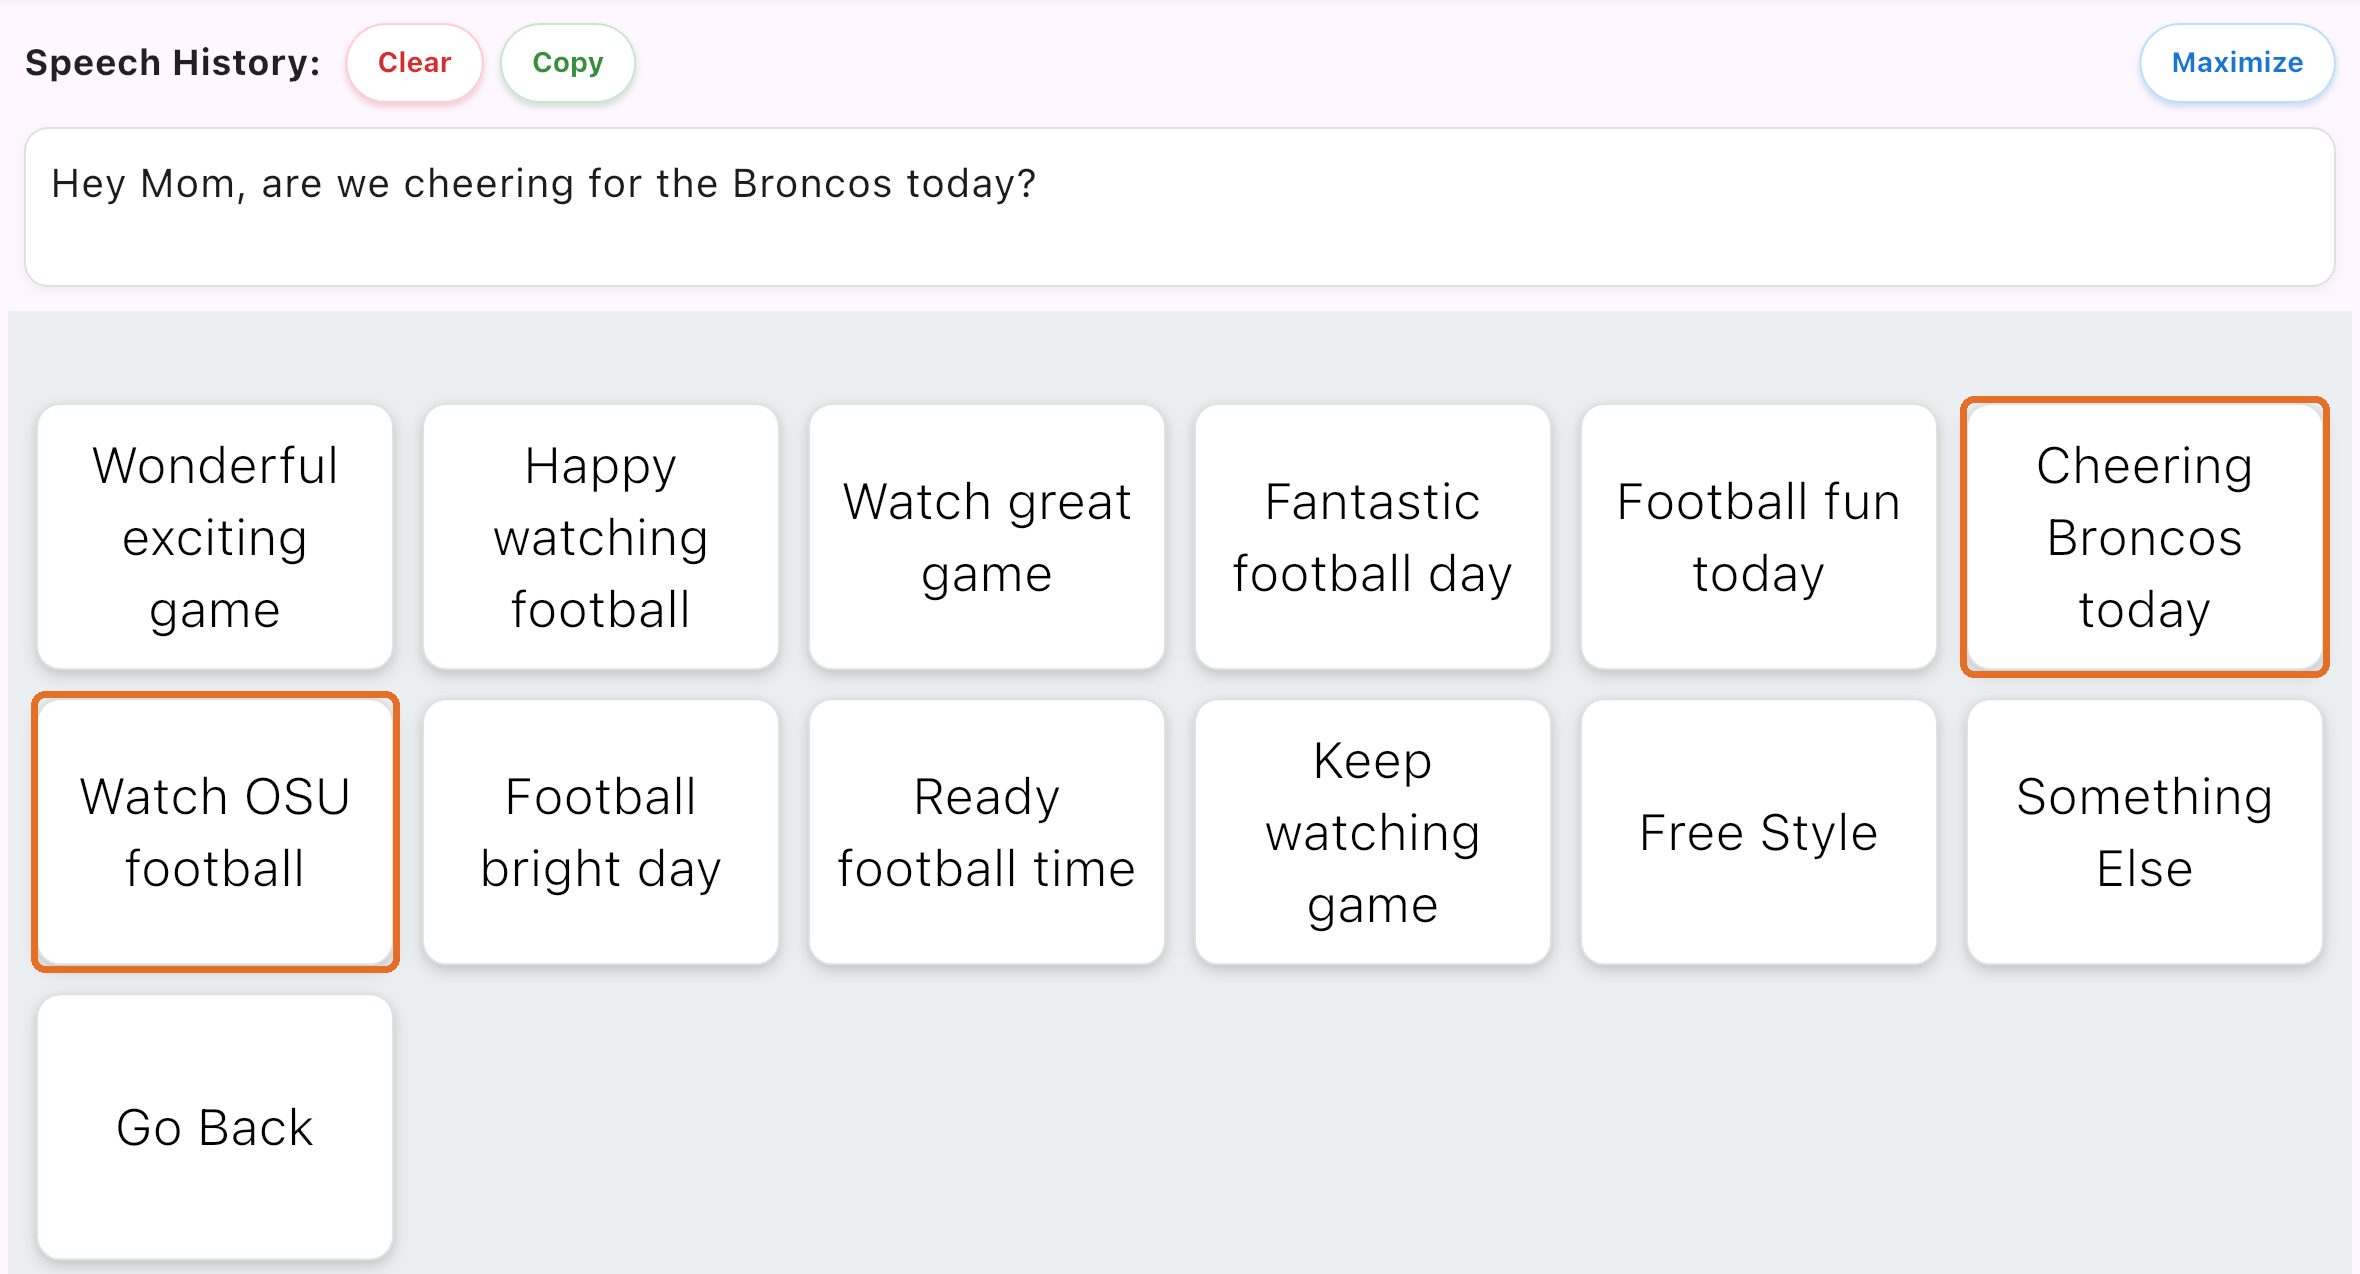This screenshot has width=2360, height=1274.
Task: Select the 'Watch great game' phrase
Action: (x=987, y=537)
